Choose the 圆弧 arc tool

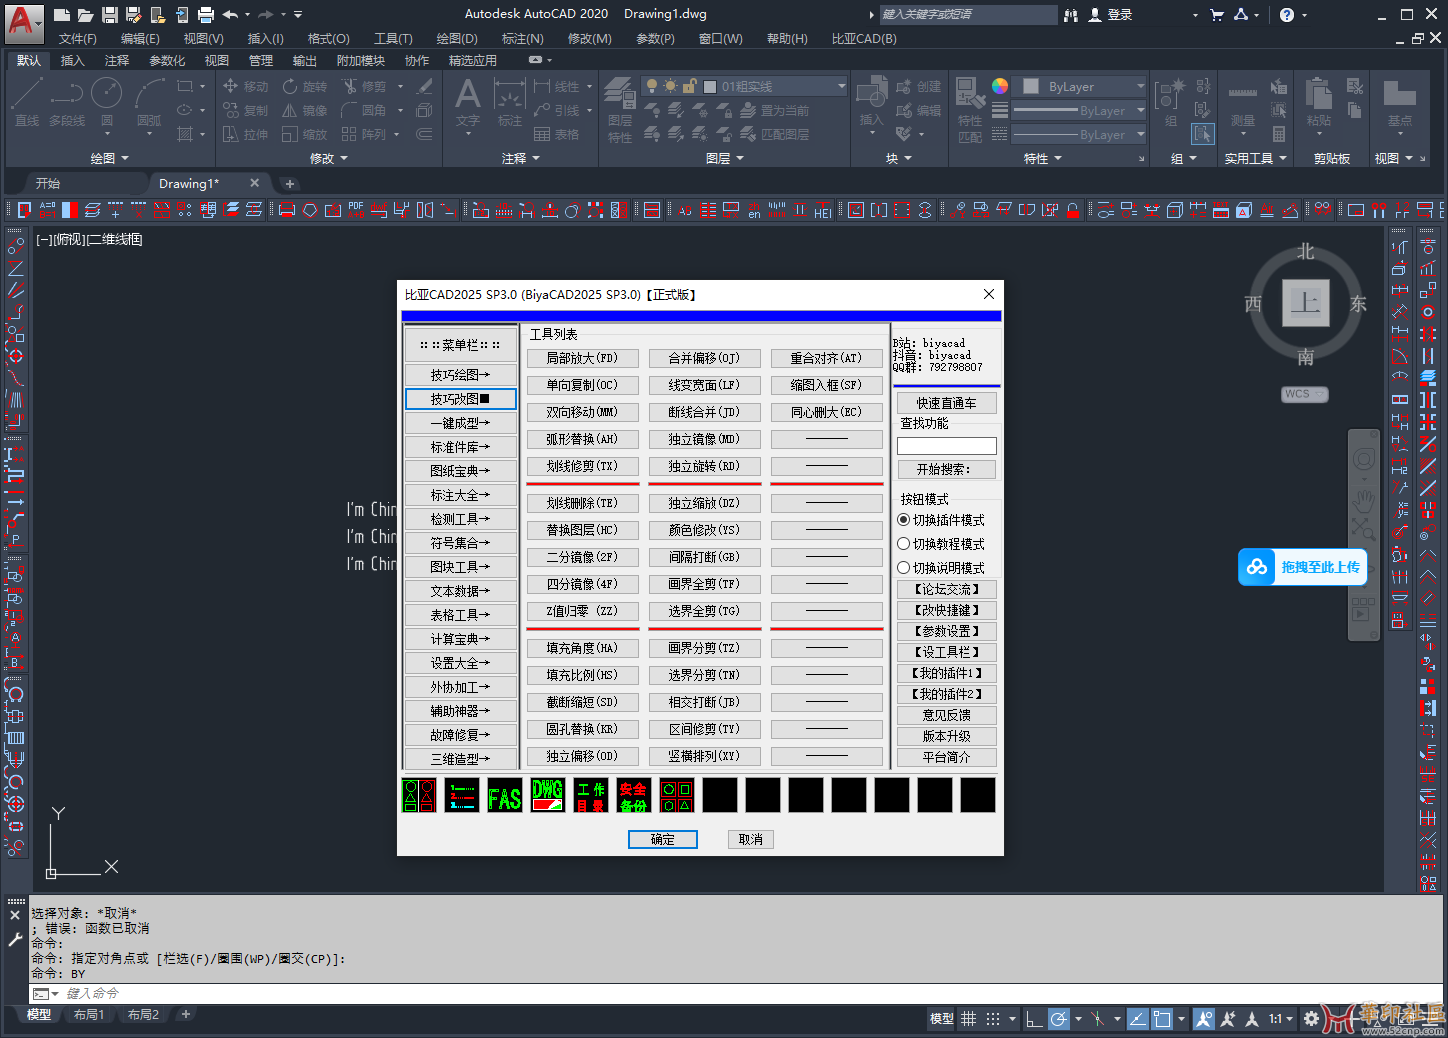tap(149, 101)
